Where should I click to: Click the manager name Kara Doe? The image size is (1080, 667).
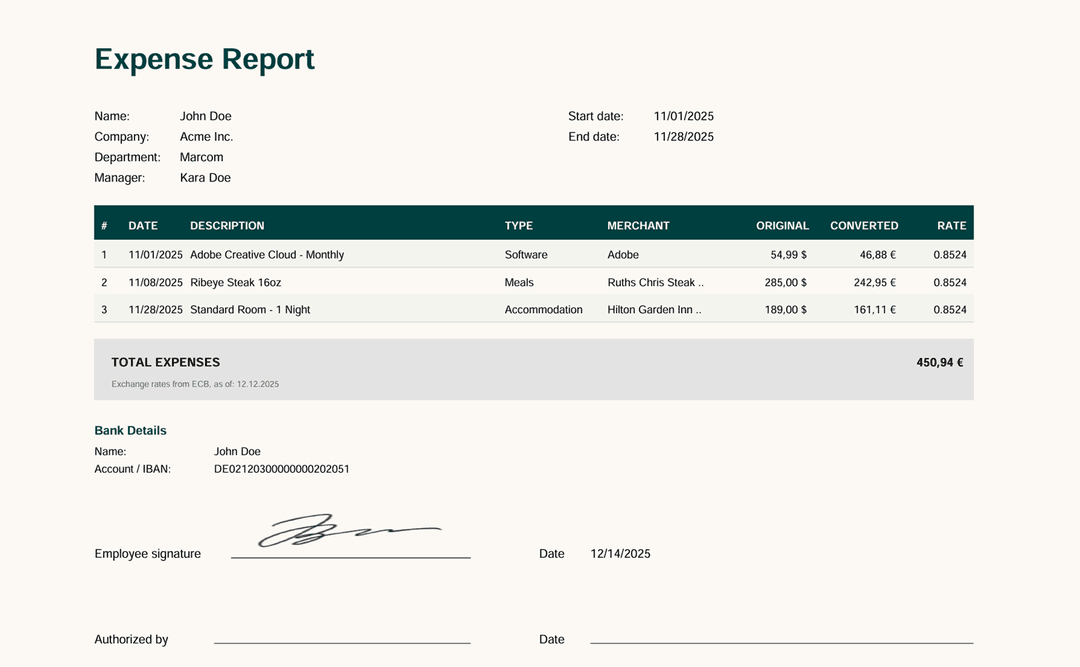[x=205, y=177]
